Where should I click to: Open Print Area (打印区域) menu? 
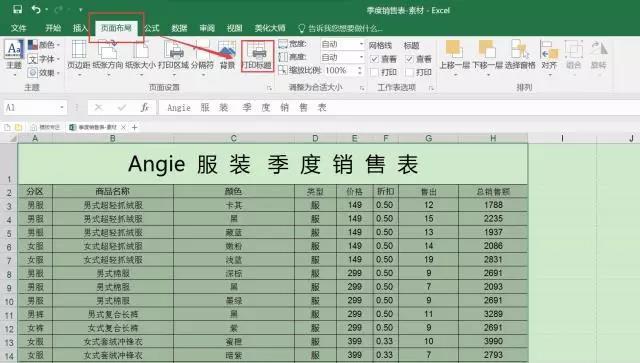pyautogui.click(x=173, y=57)
